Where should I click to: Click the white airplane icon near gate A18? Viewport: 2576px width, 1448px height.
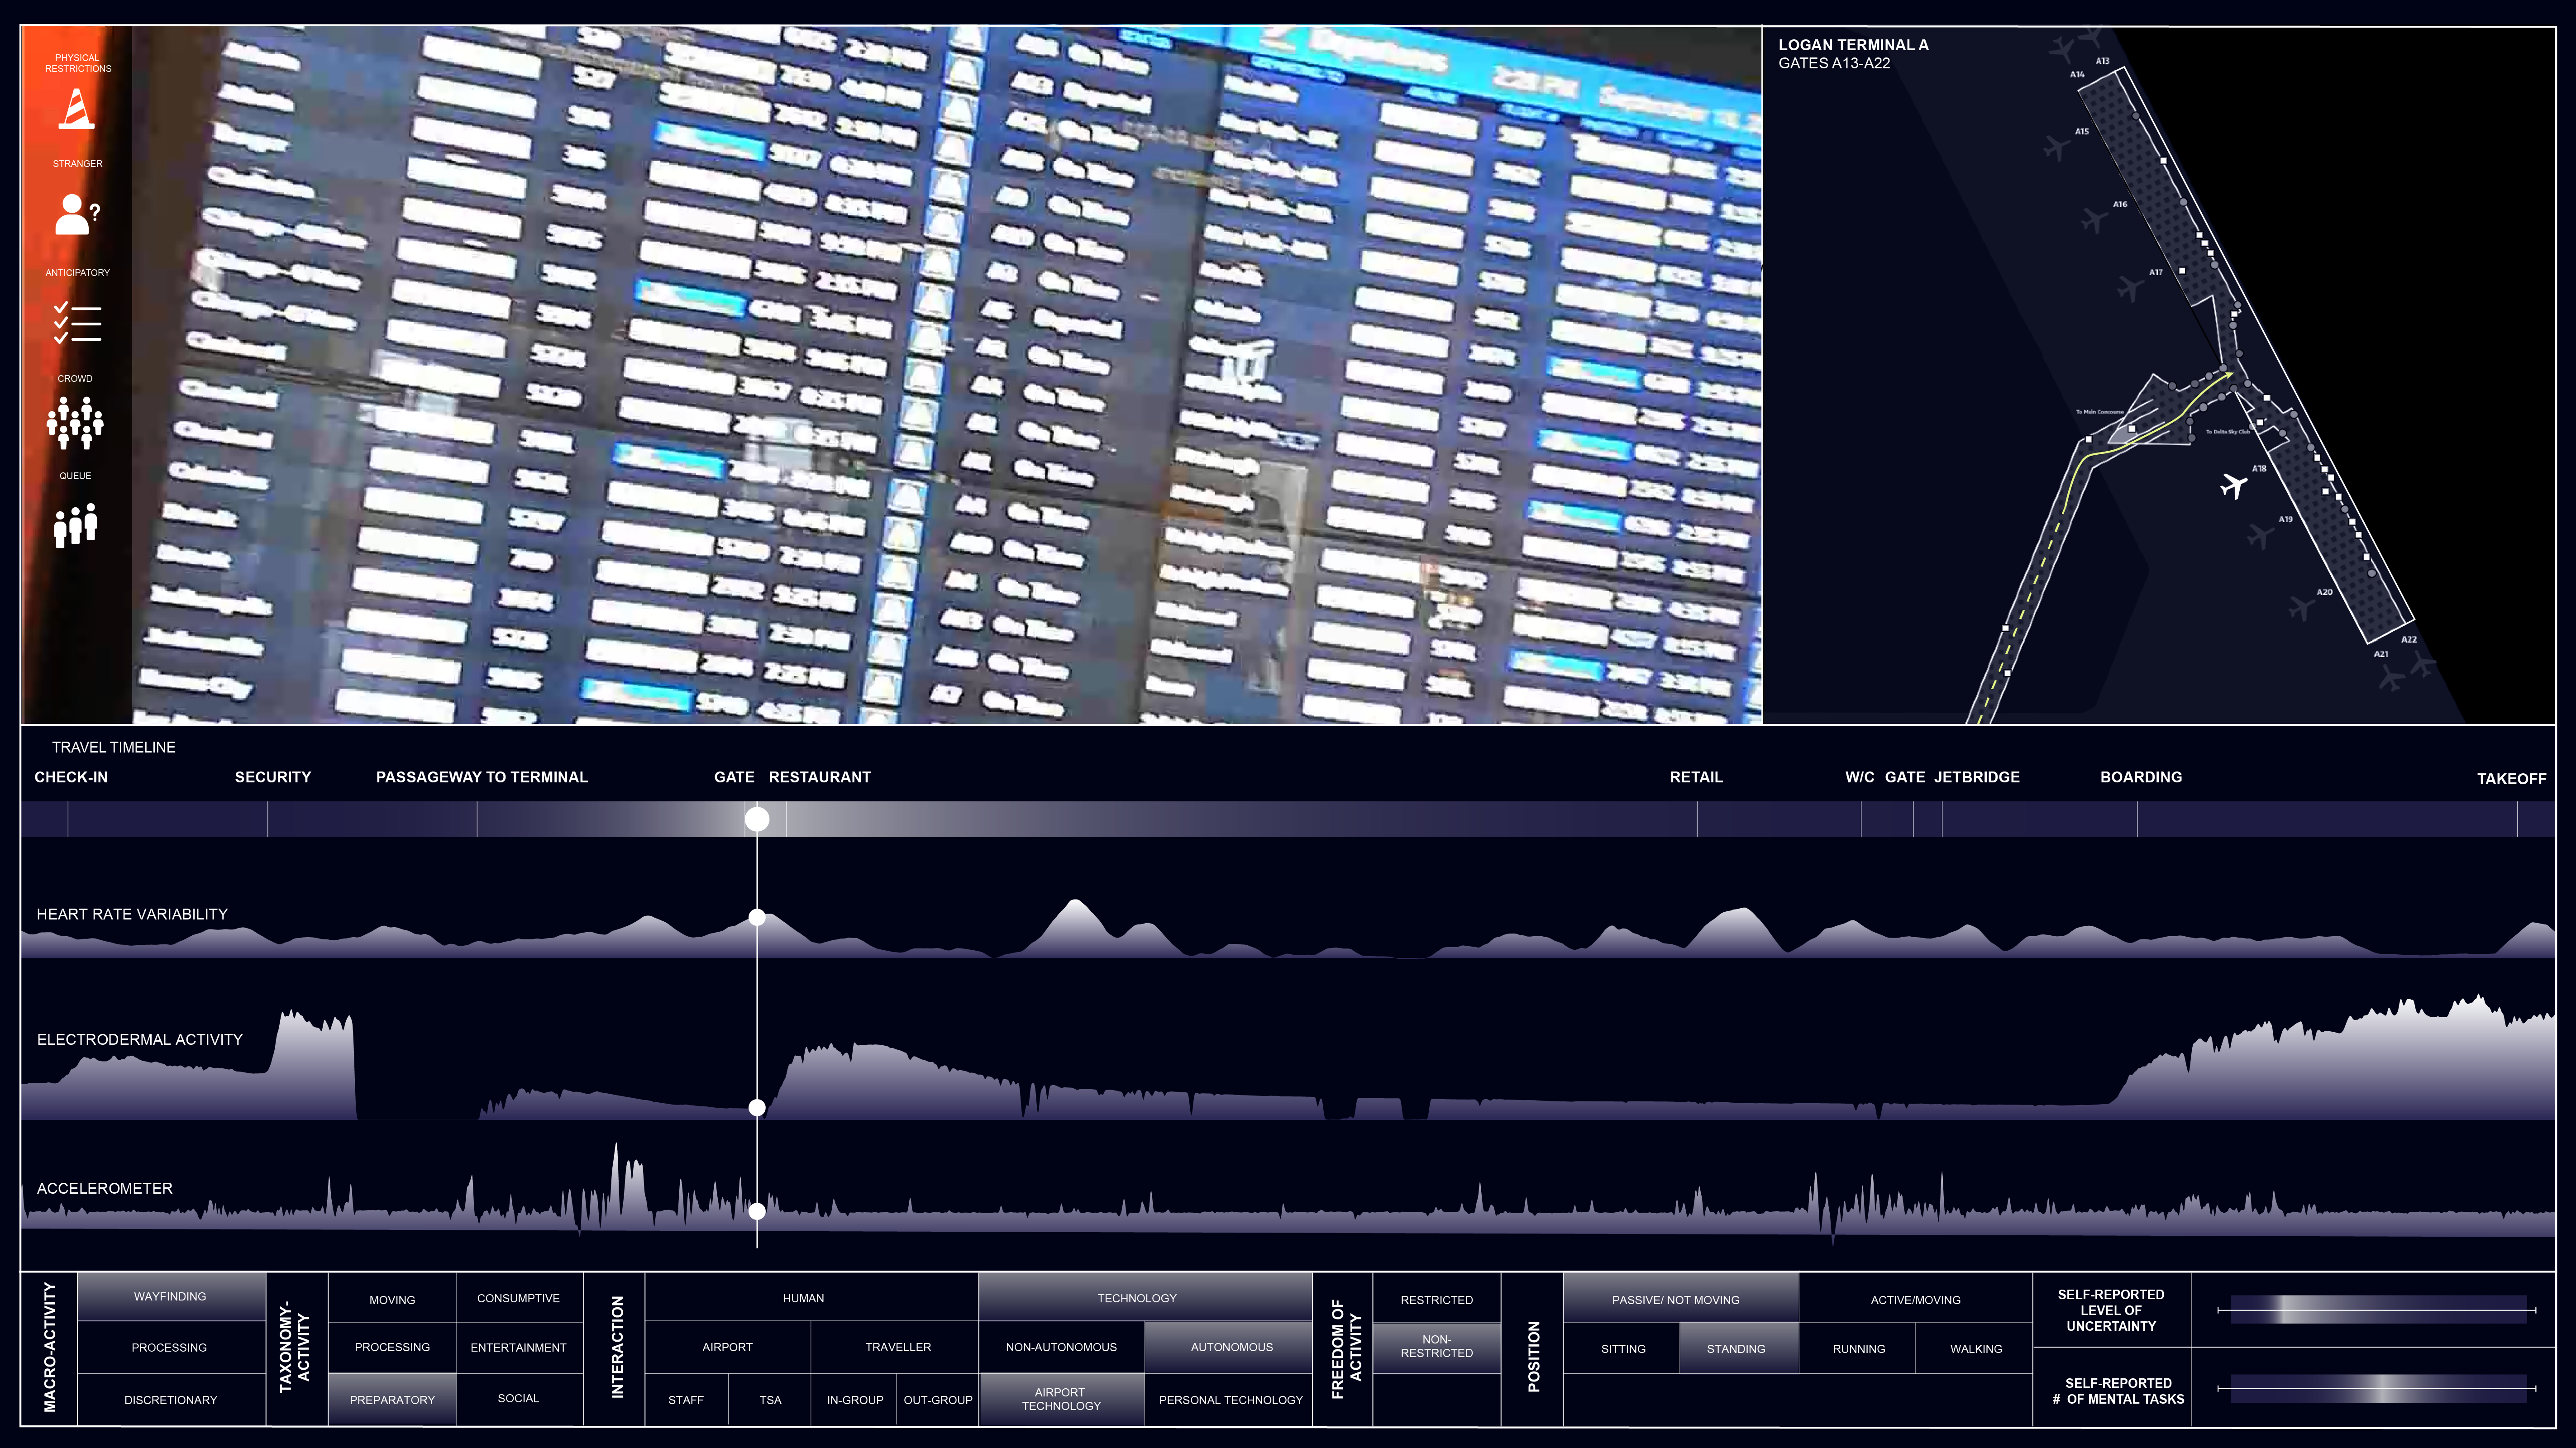(x=2233, y=486)
